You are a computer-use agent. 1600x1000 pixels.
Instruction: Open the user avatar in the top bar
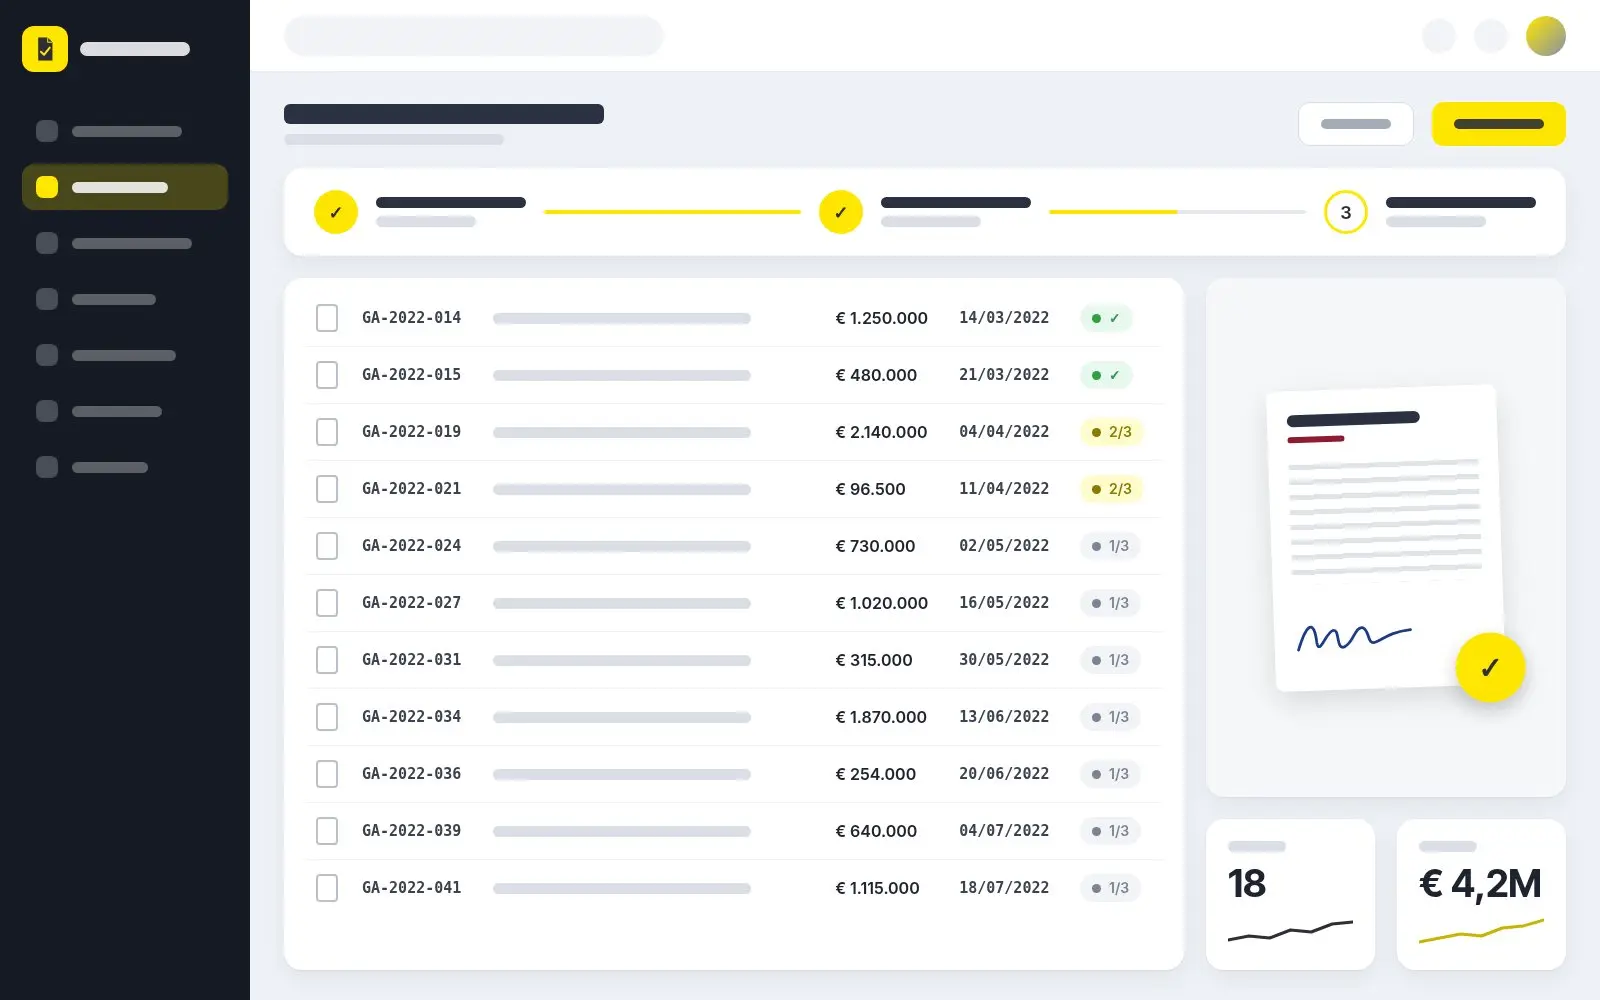[1545, 36]
